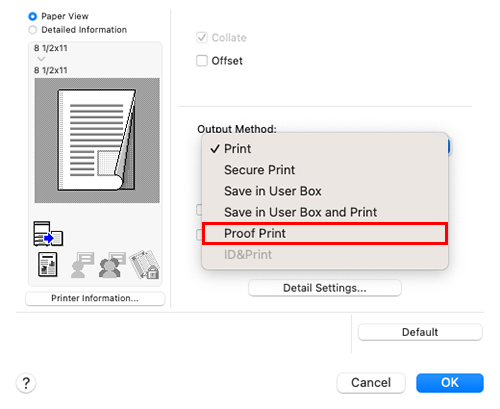
Task: Select the Paper View radio button
Action: point(32,16)
